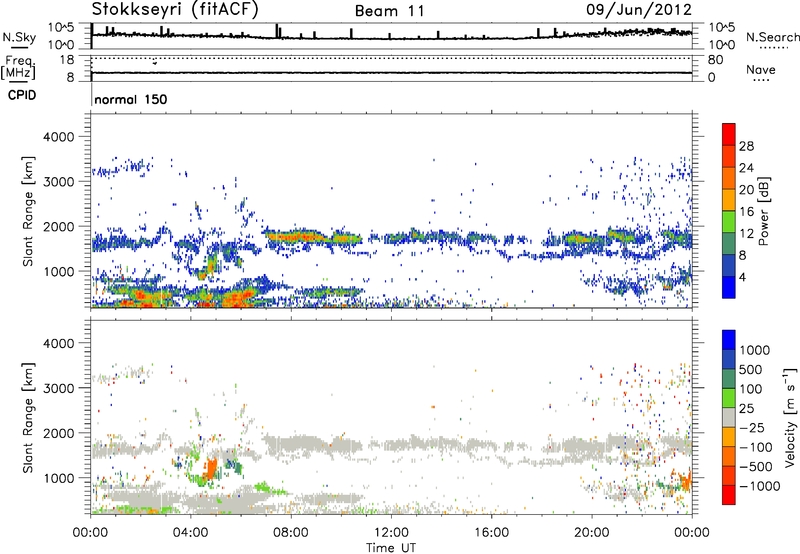This screenshot has height=554, width=800.
Task: Click the "-1000" value on Velocity colorbar
Action: 760,486
